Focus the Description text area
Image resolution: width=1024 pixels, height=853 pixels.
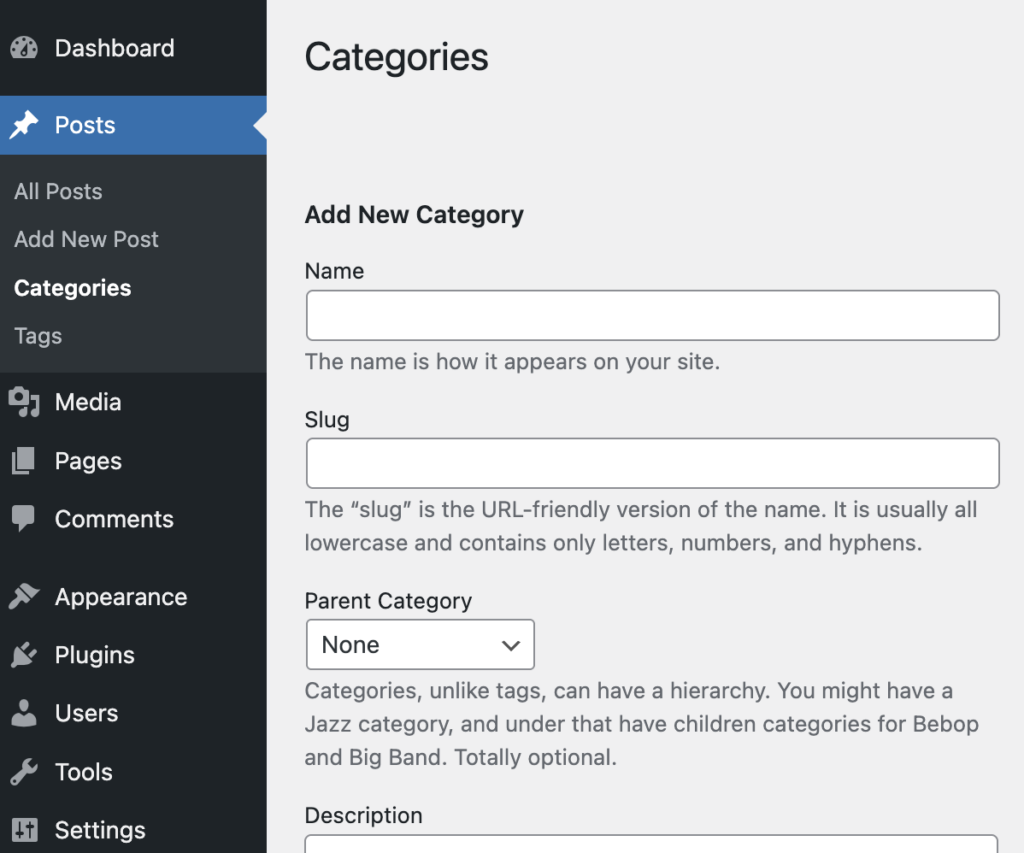coord(652,844)
